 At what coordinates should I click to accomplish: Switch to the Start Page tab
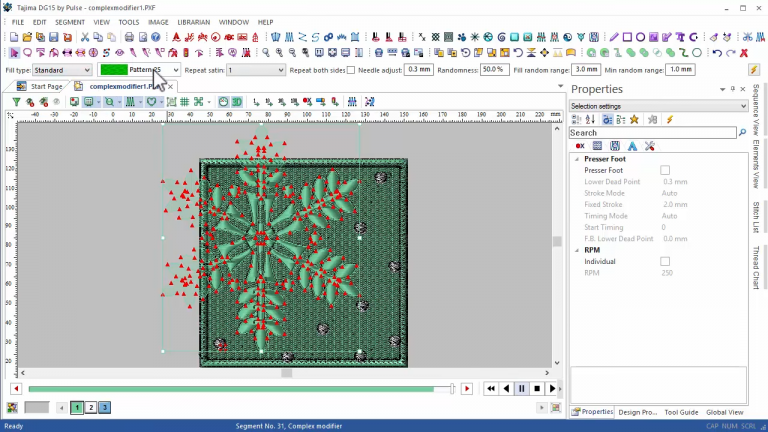[44, 87]
